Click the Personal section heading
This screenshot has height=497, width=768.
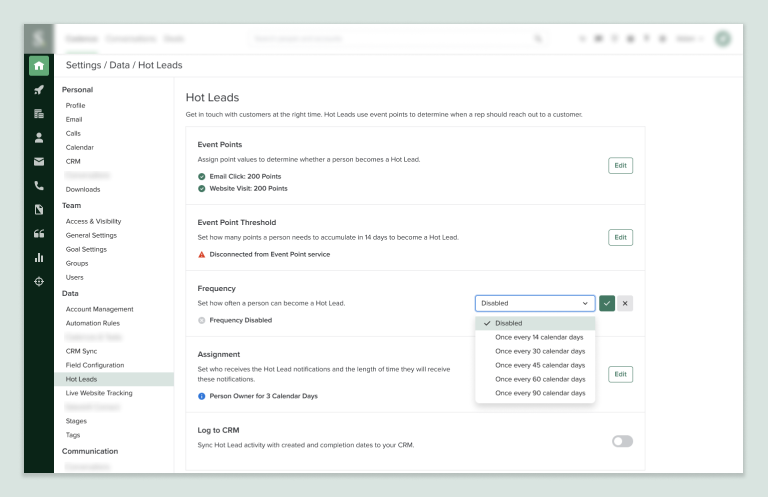pos(77,90)
